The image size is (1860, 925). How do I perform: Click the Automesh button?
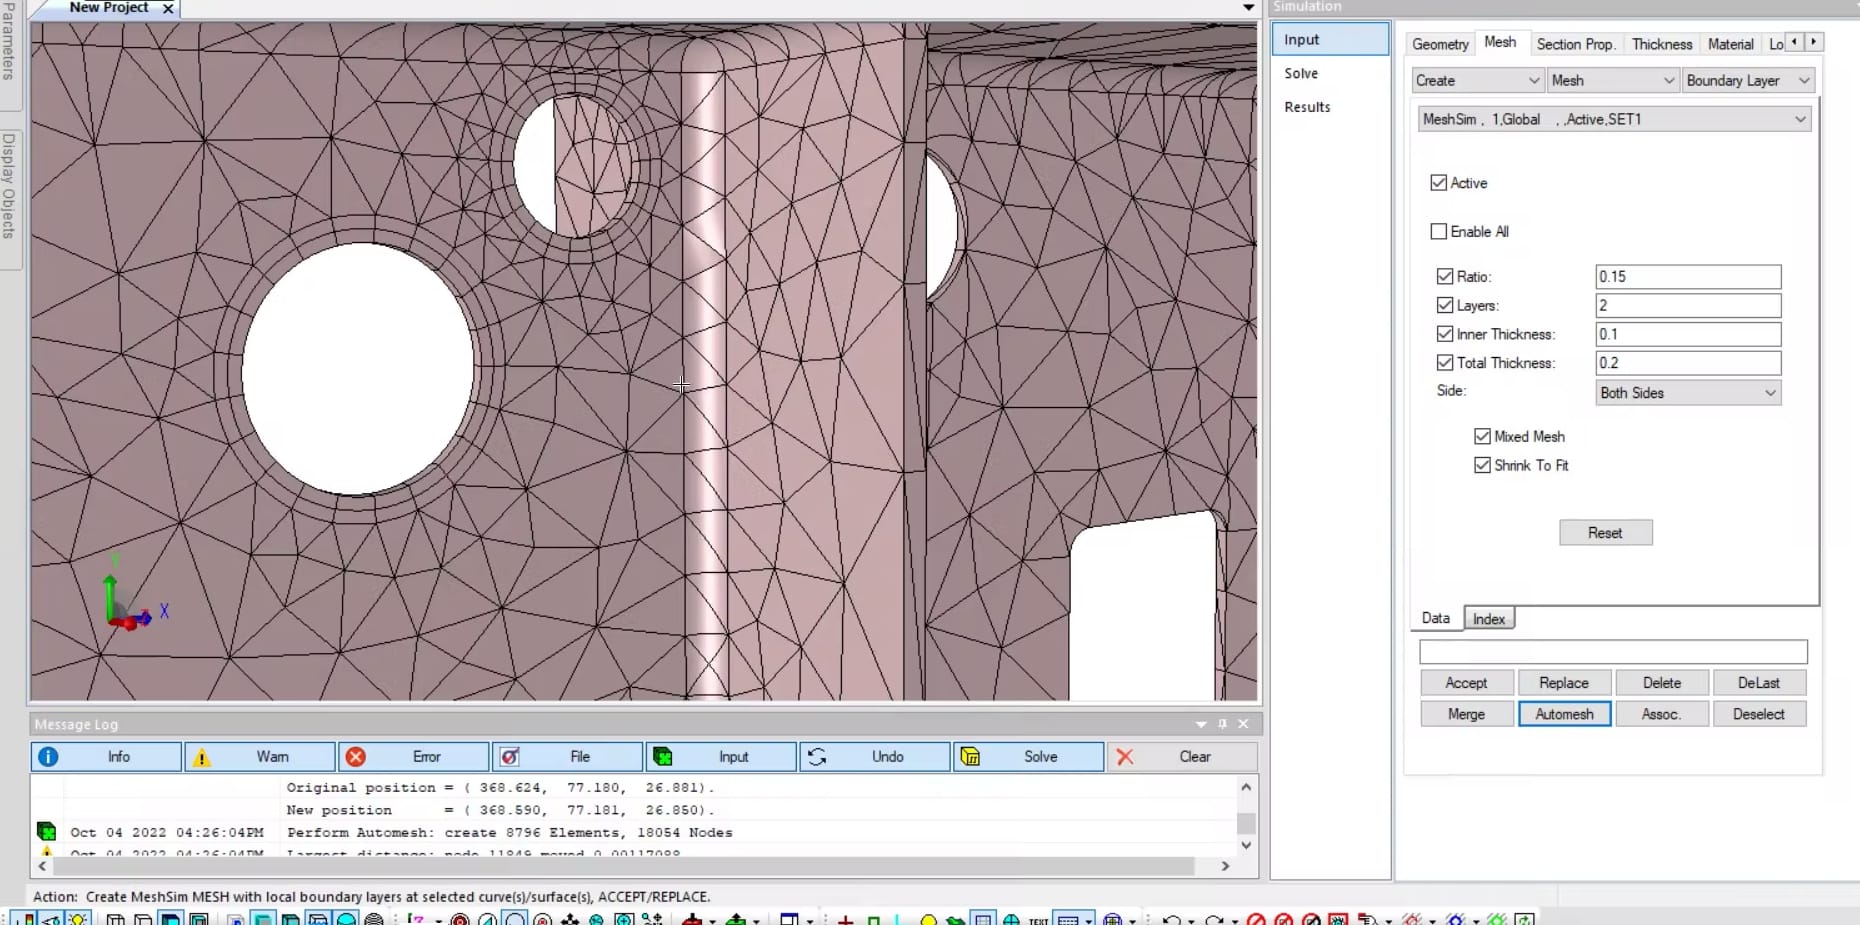[1564, 714]
